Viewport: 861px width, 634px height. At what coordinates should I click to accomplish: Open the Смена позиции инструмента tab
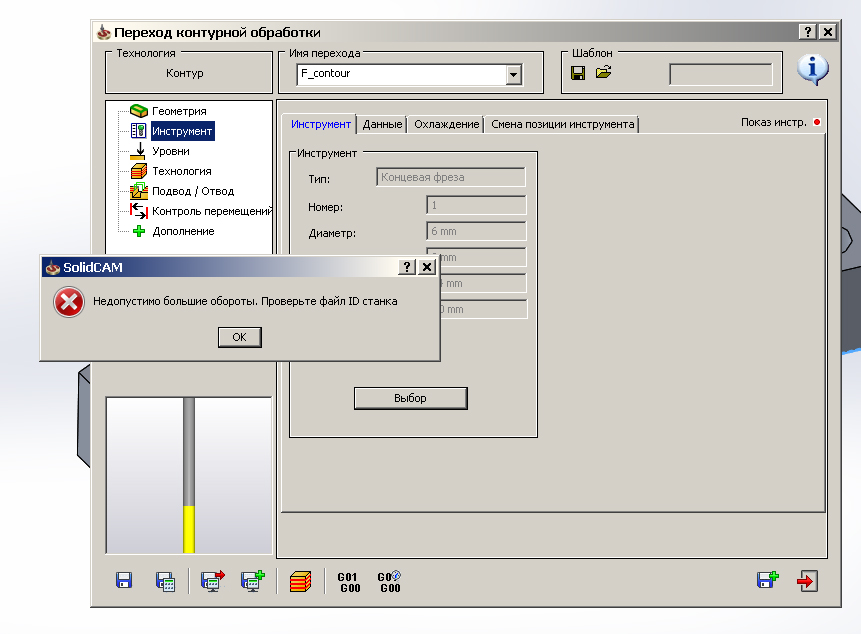562,125
